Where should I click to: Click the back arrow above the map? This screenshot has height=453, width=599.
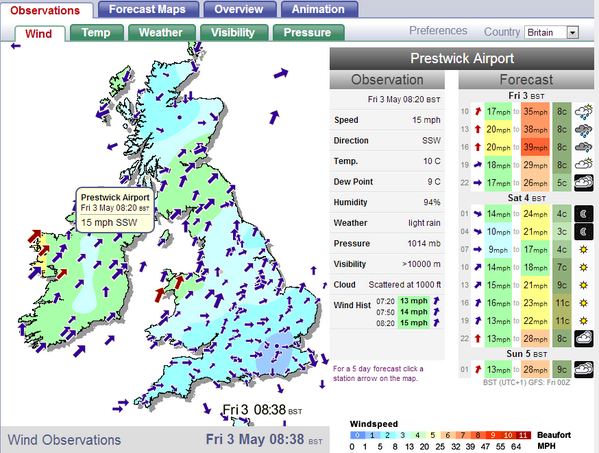pyautogui.click(x=15, y=46)
